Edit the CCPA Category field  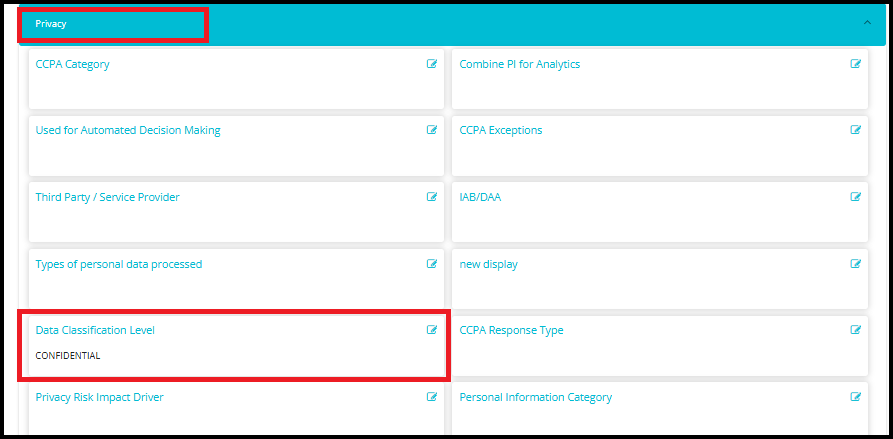[432, 64]
